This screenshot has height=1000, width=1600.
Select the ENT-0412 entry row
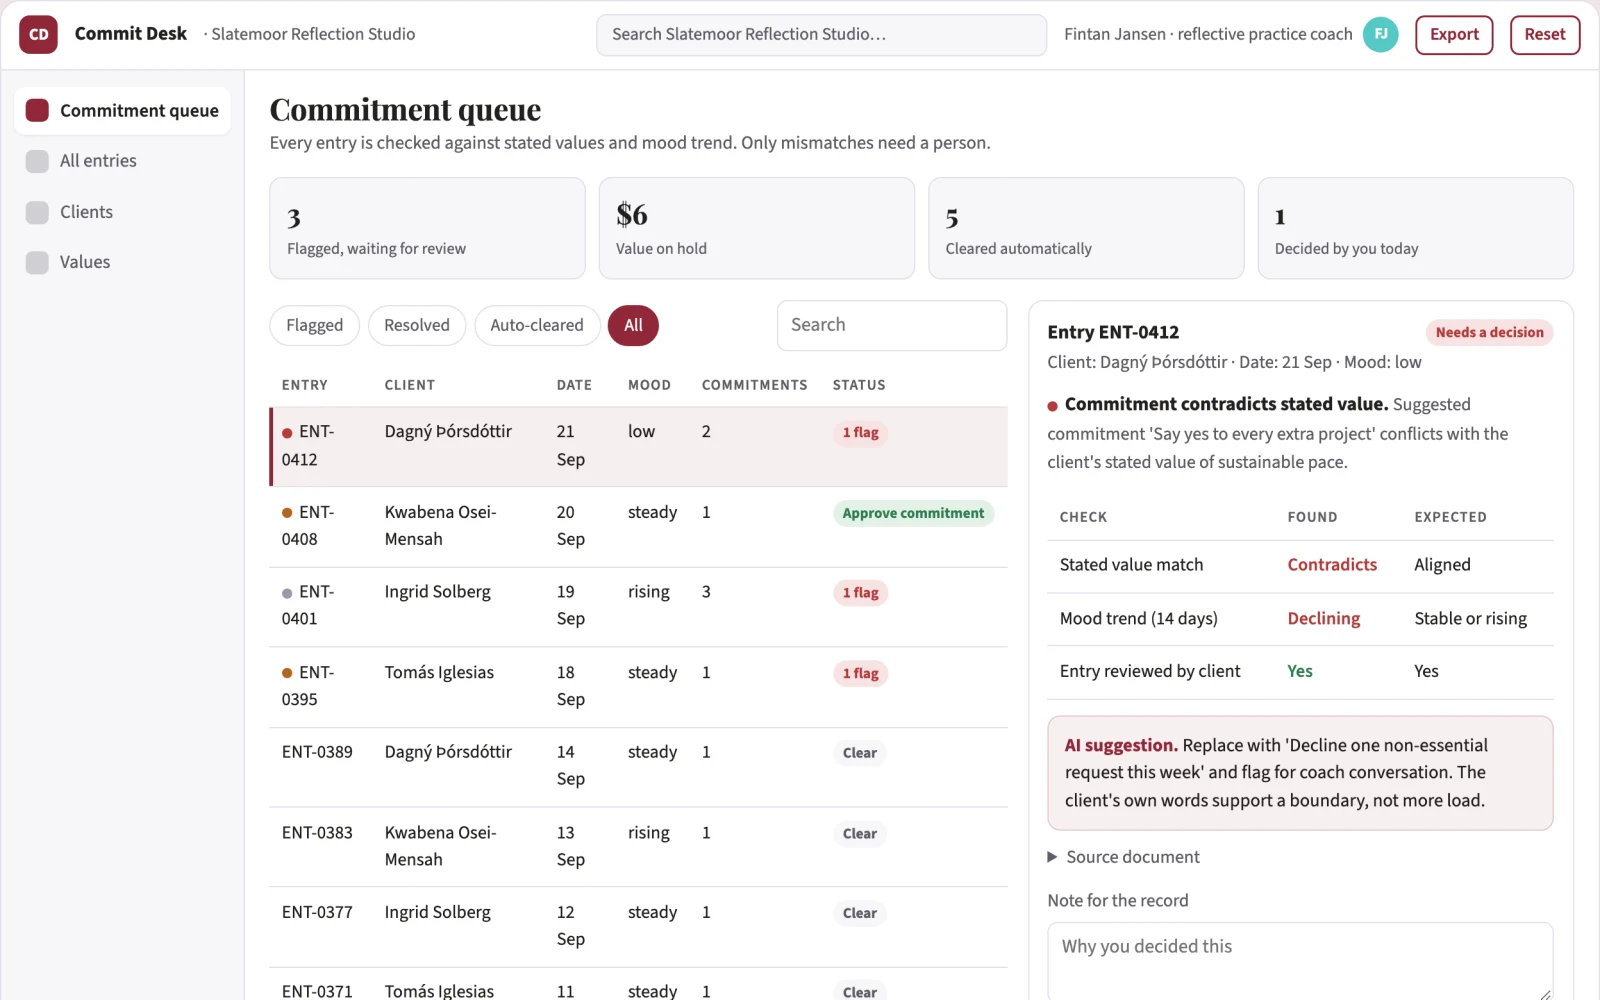[639, 446]
